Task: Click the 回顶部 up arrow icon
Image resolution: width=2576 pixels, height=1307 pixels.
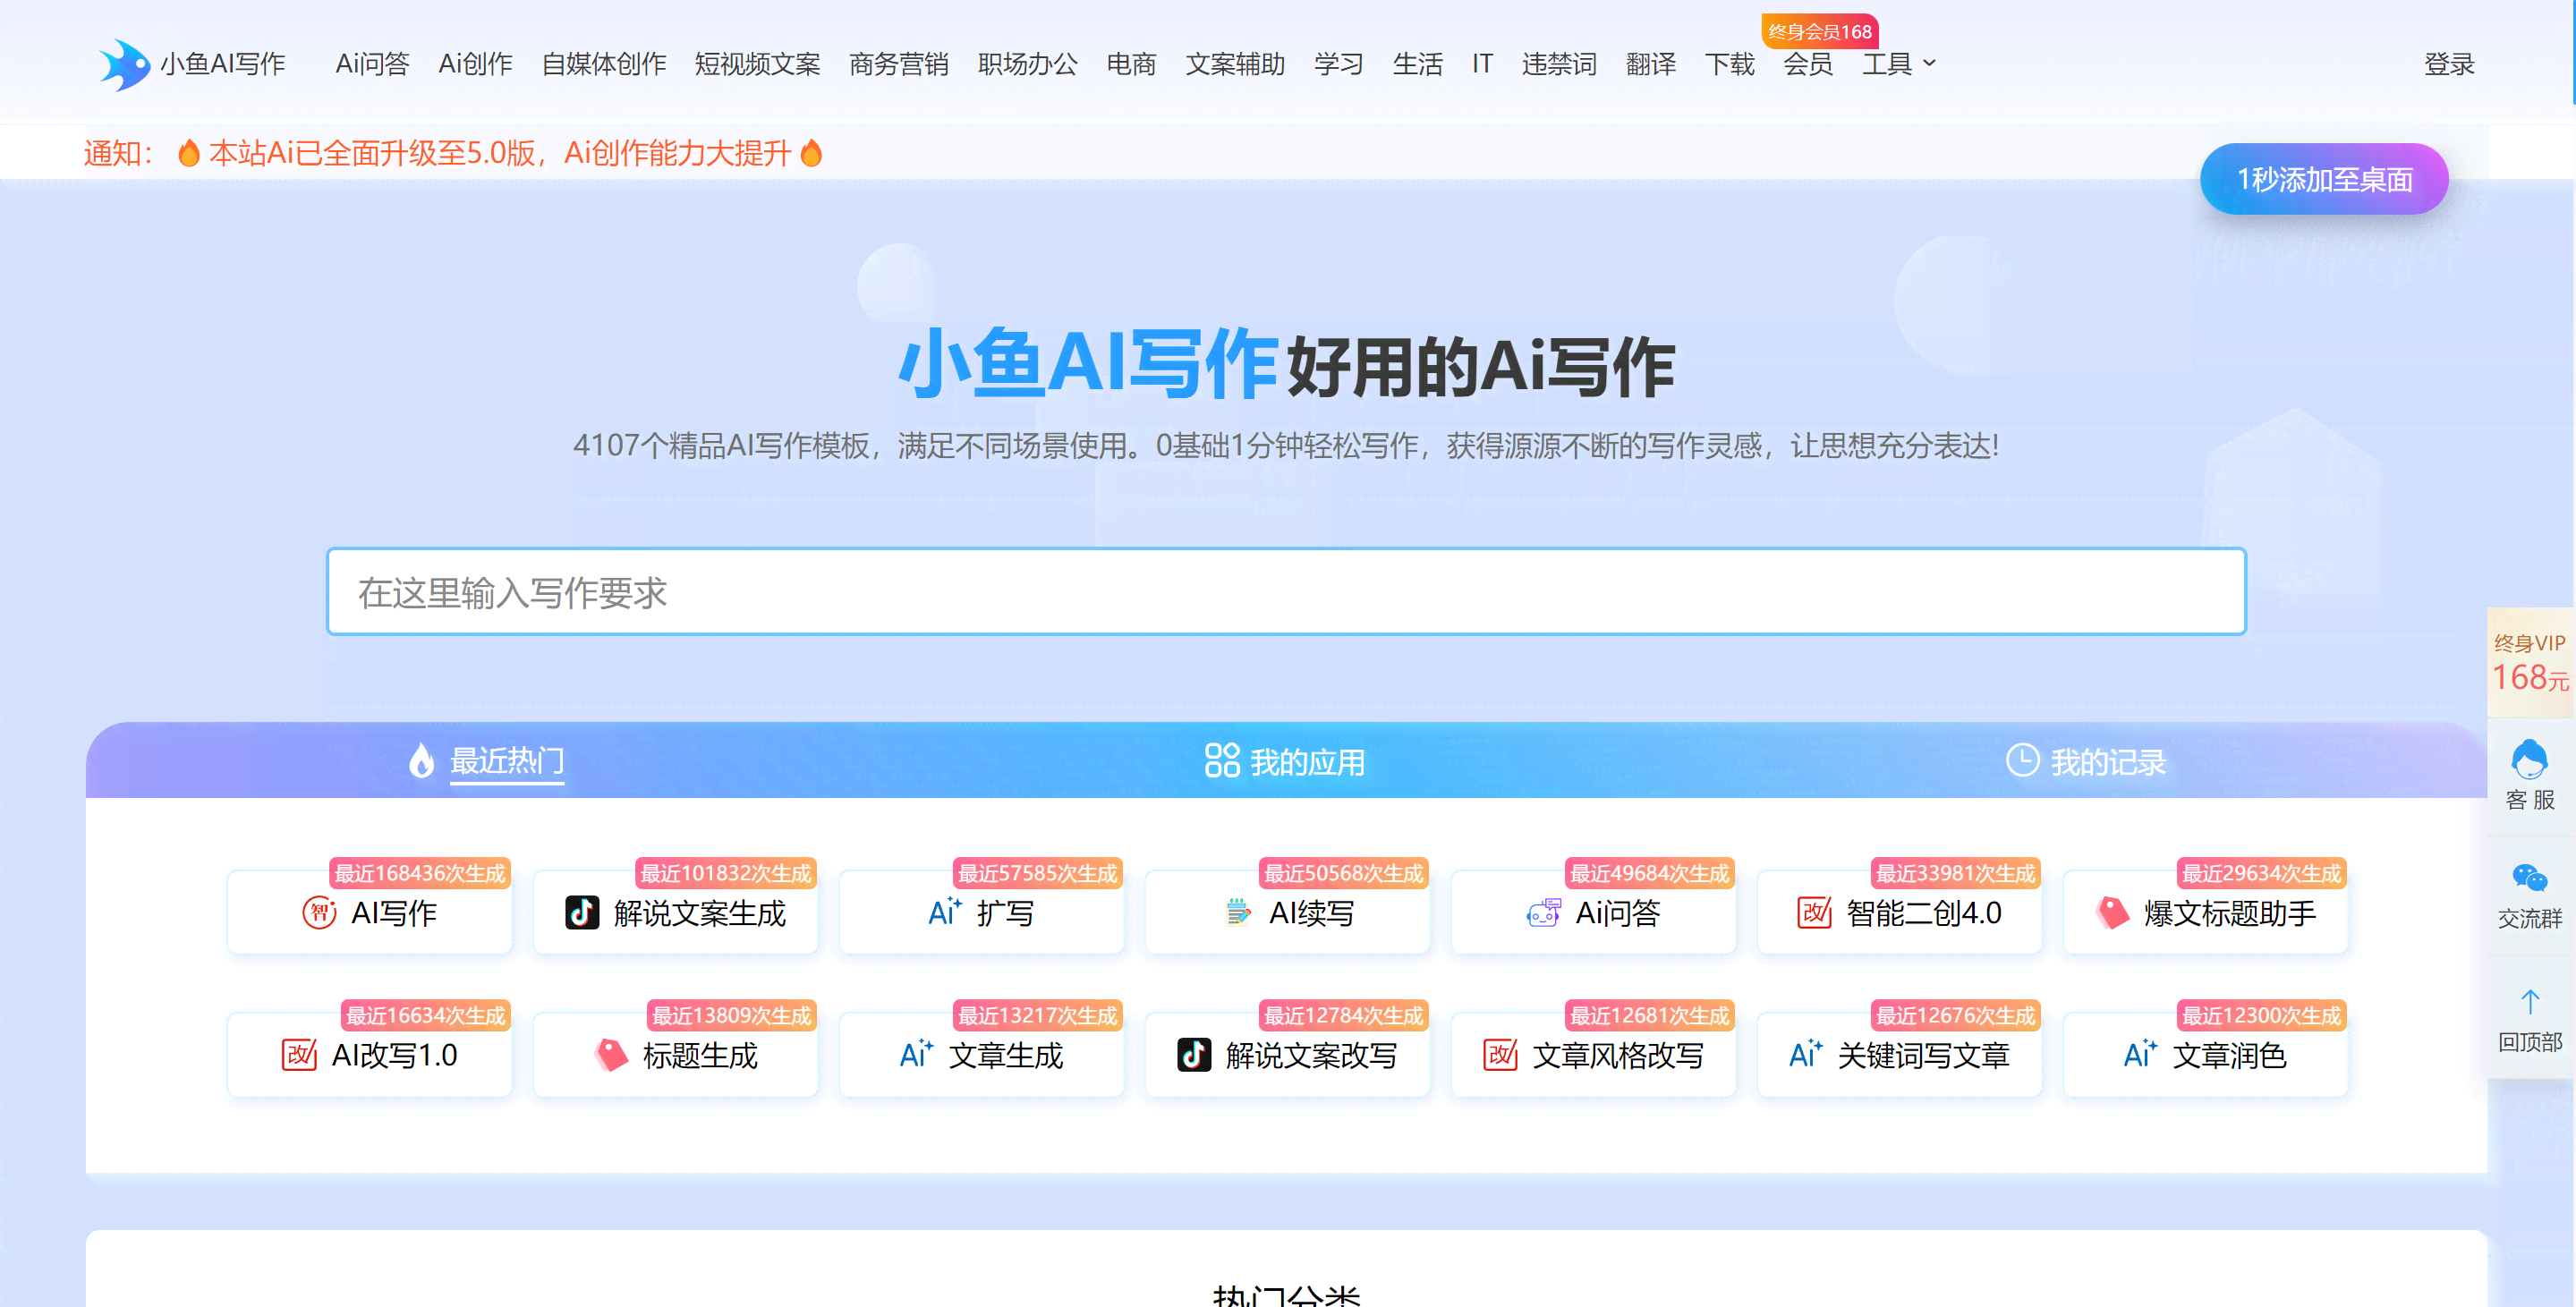Action: click(2530, 1002)
